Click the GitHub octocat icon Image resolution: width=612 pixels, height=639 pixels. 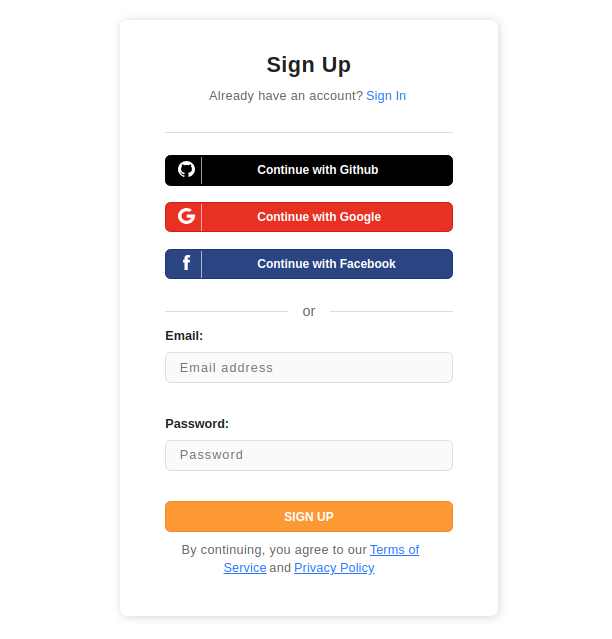(186, 170)
